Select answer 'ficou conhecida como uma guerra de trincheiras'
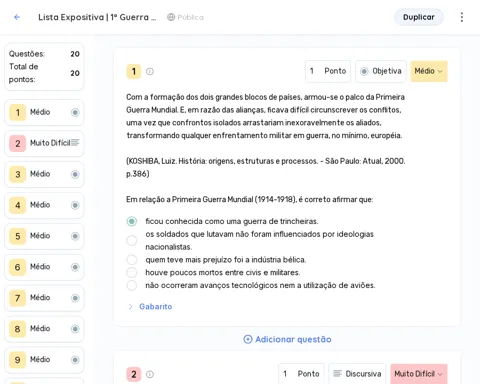 point(132,221)
